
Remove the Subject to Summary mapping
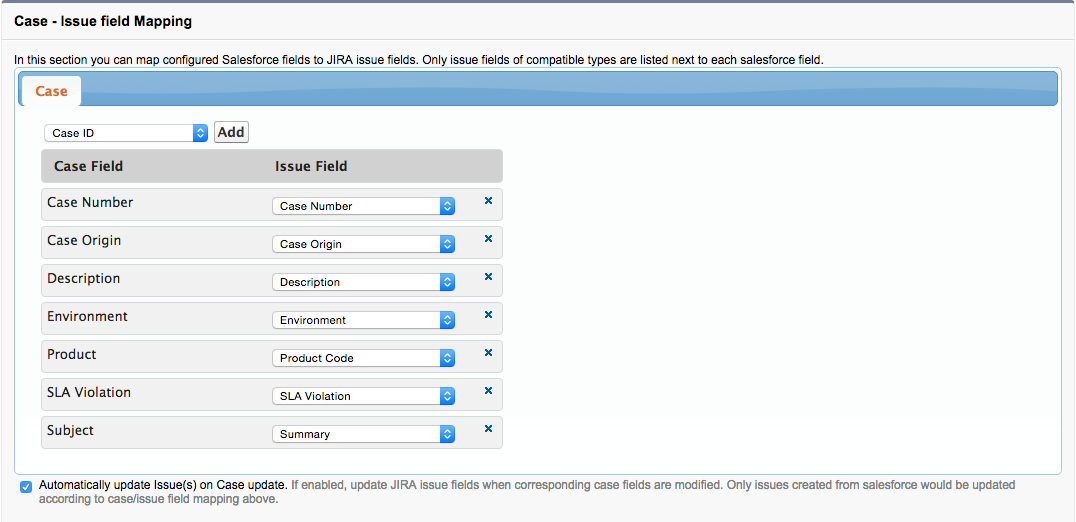488,429
